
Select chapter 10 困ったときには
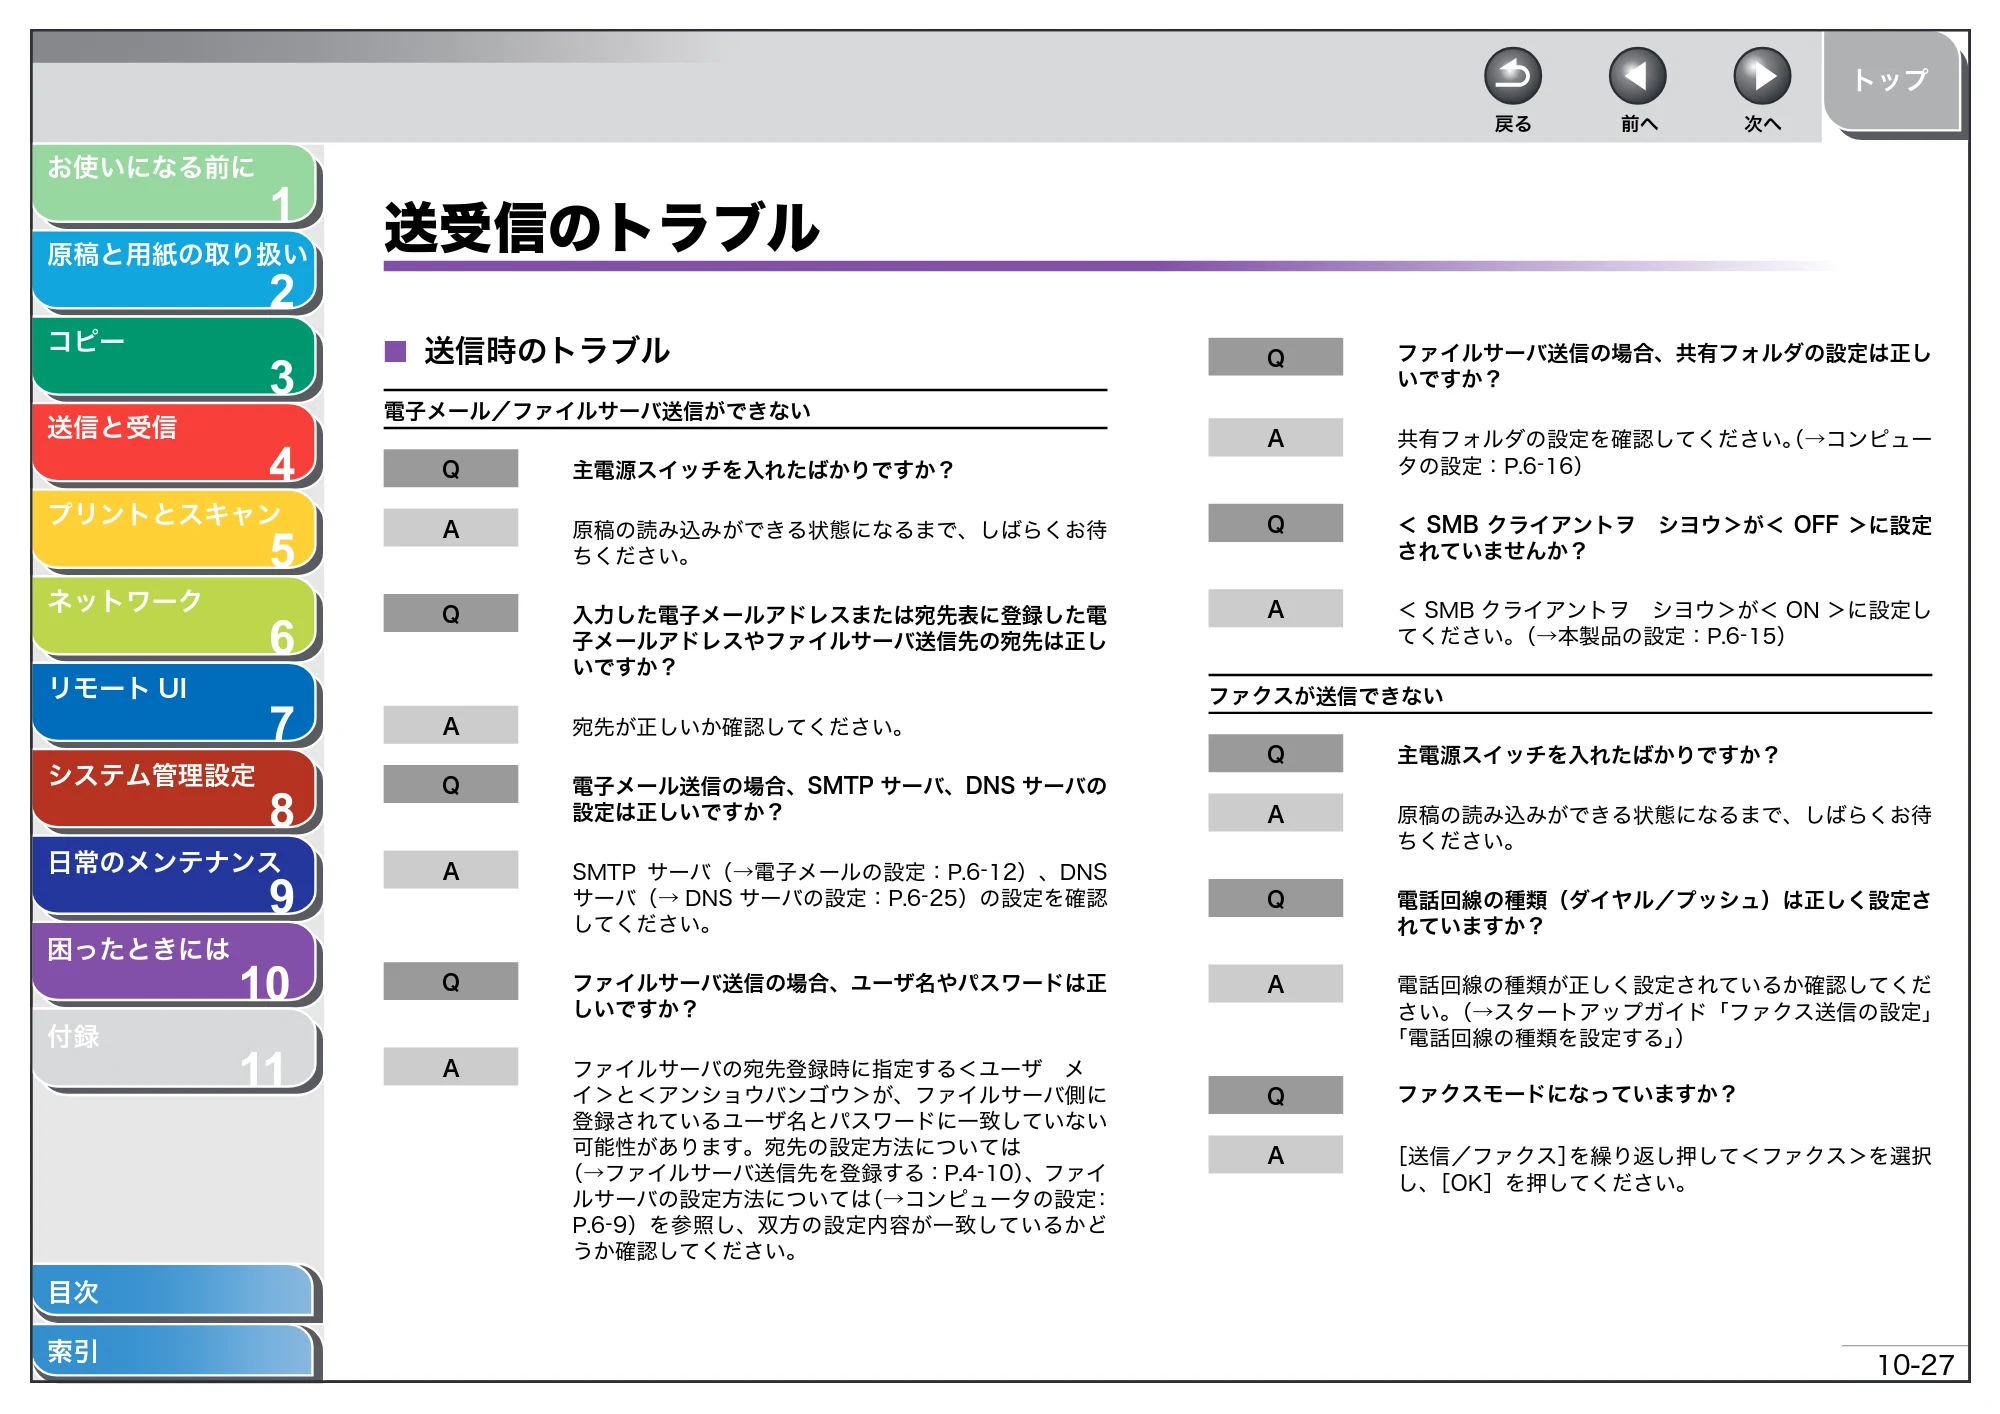(175, 964)
